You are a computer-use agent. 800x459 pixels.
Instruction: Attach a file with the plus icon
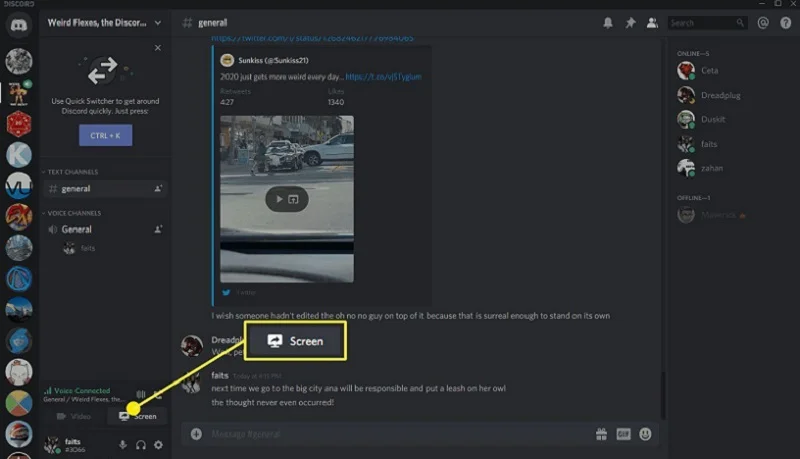[x=196, y=434]
